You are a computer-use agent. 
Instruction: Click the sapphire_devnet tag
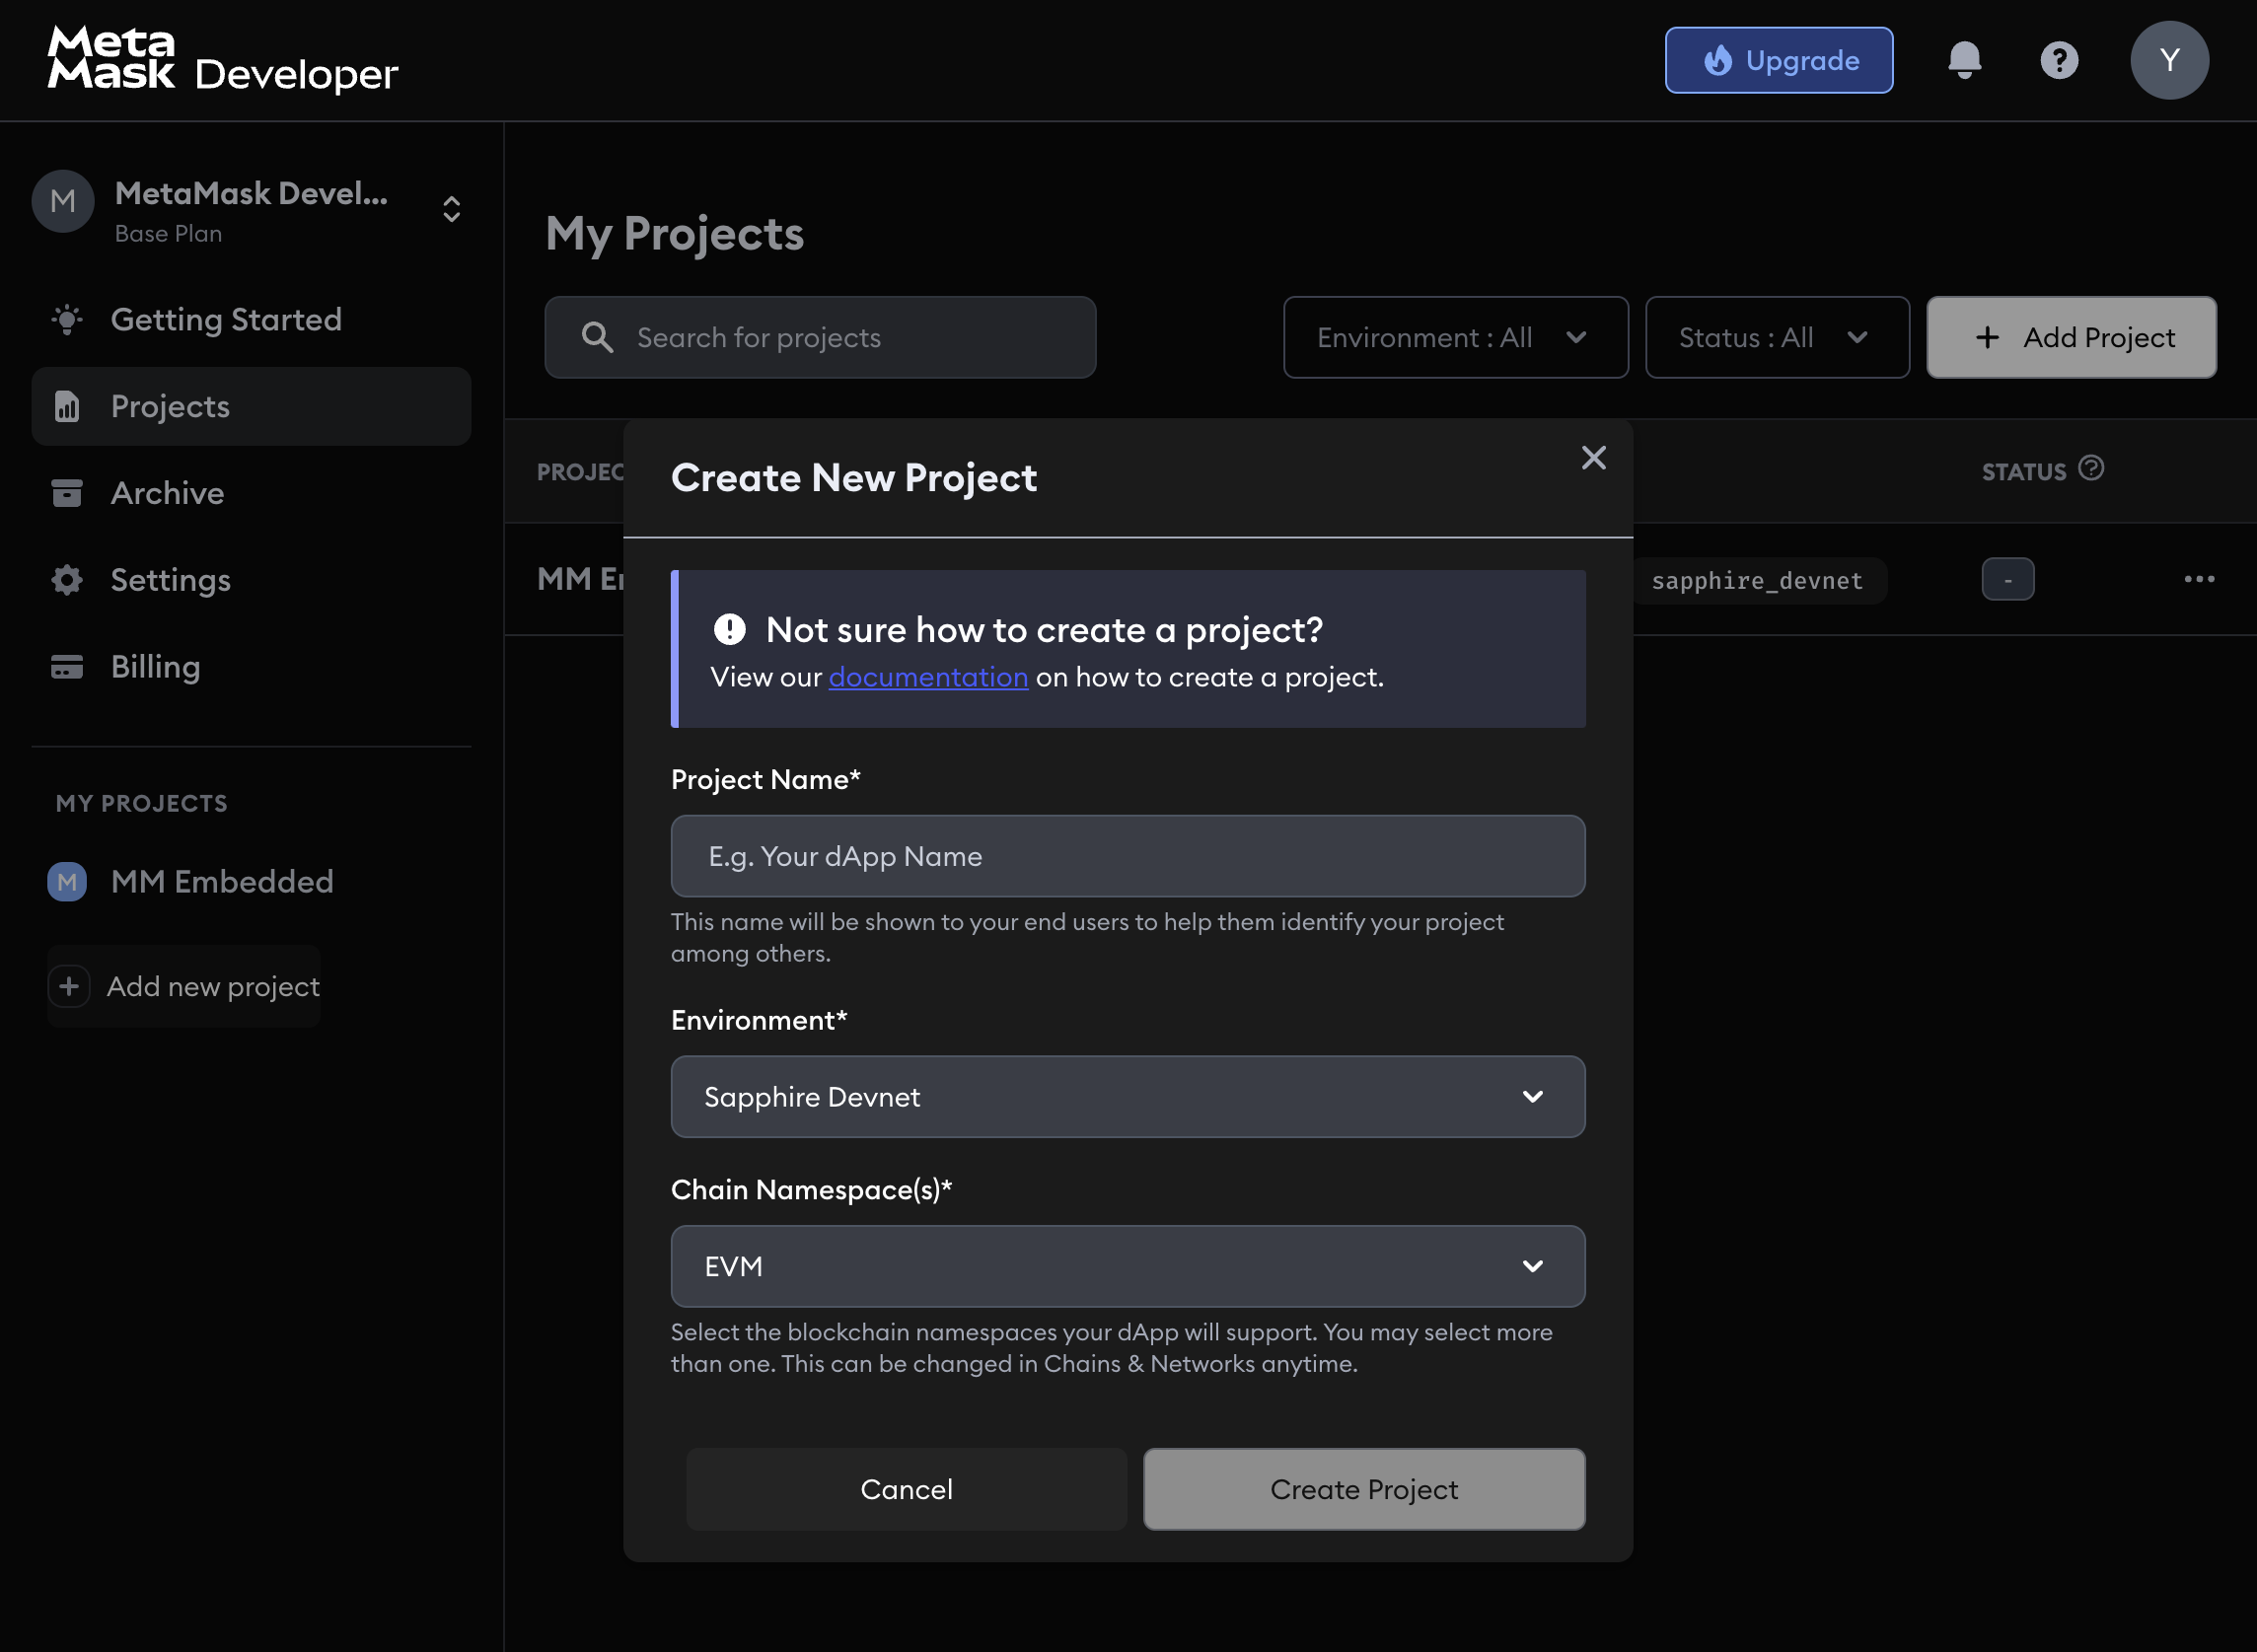pyautogui.click(x=1757, y=580)
